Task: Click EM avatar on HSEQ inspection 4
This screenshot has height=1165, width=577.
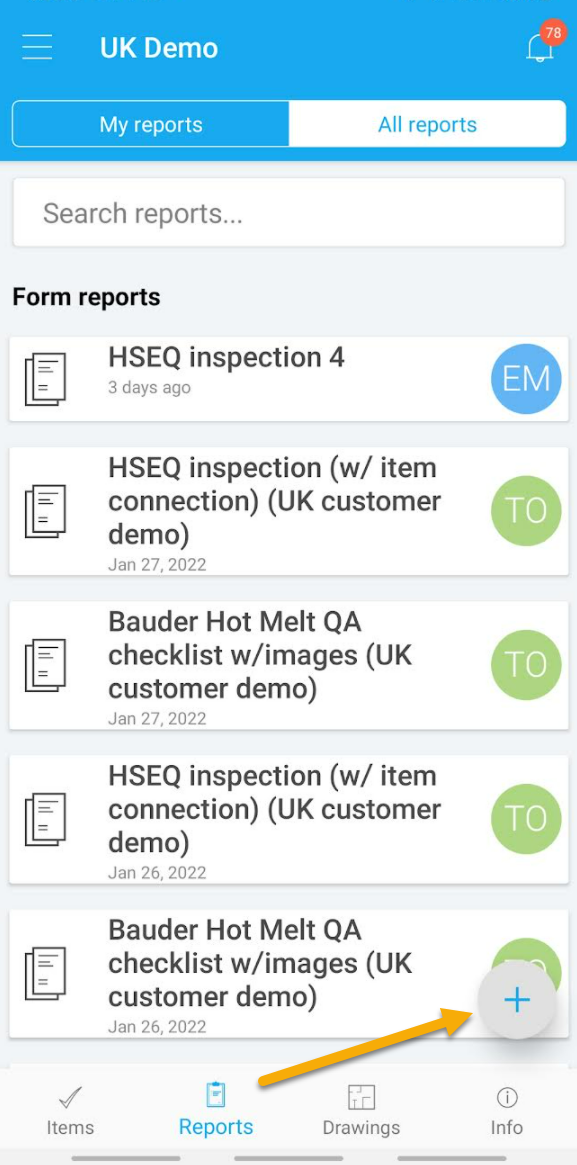Action: 527,379
